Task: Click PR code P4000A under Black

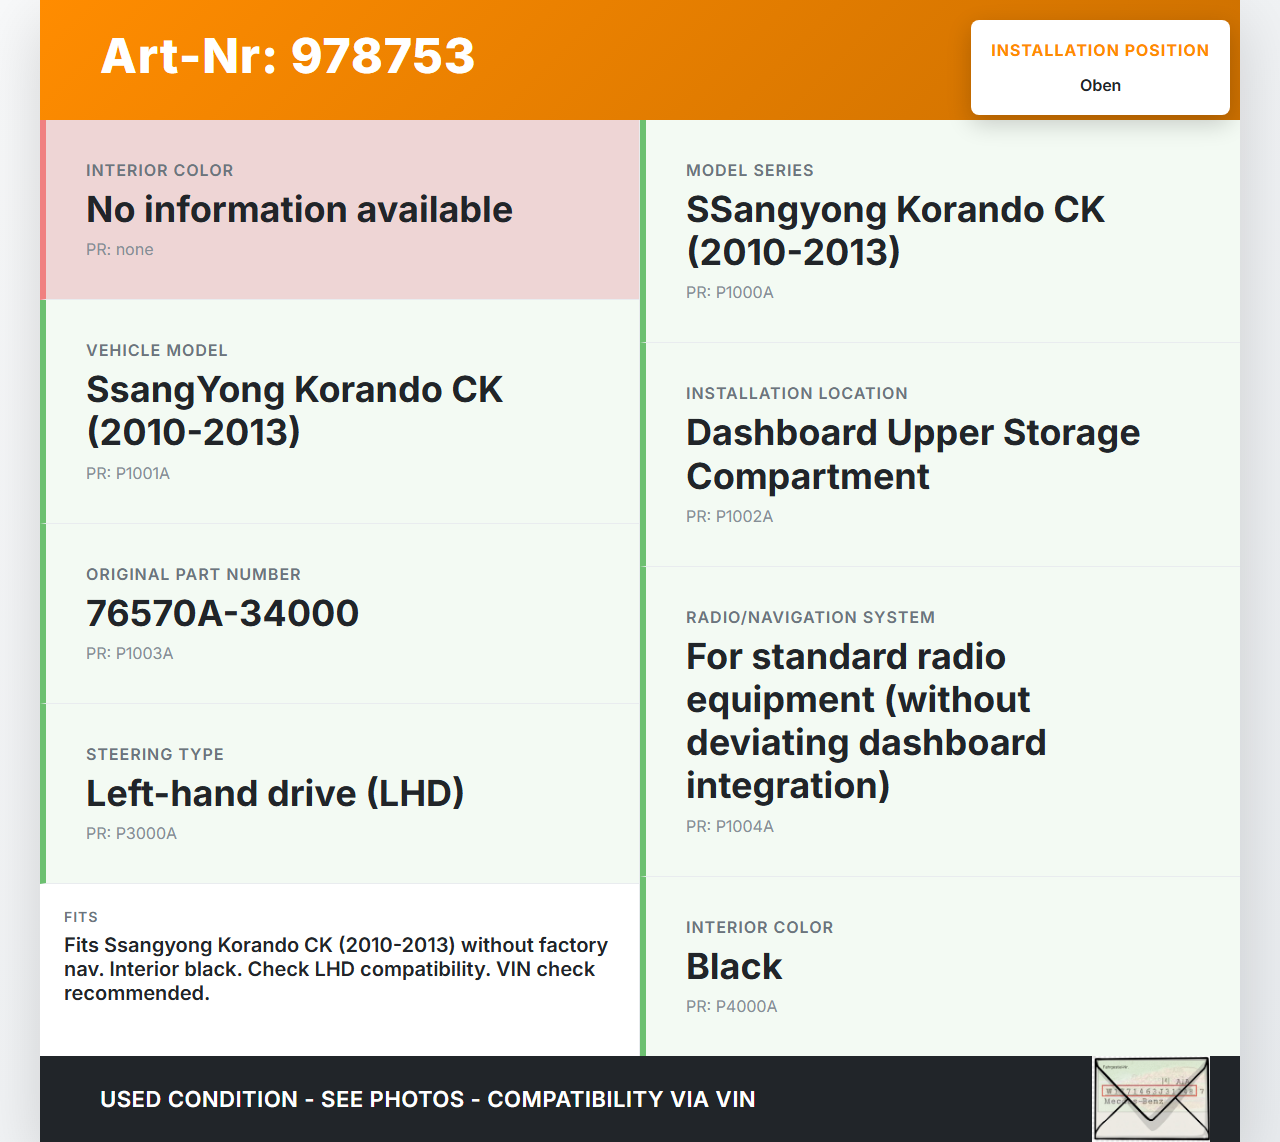Action: pos(731,1006)
